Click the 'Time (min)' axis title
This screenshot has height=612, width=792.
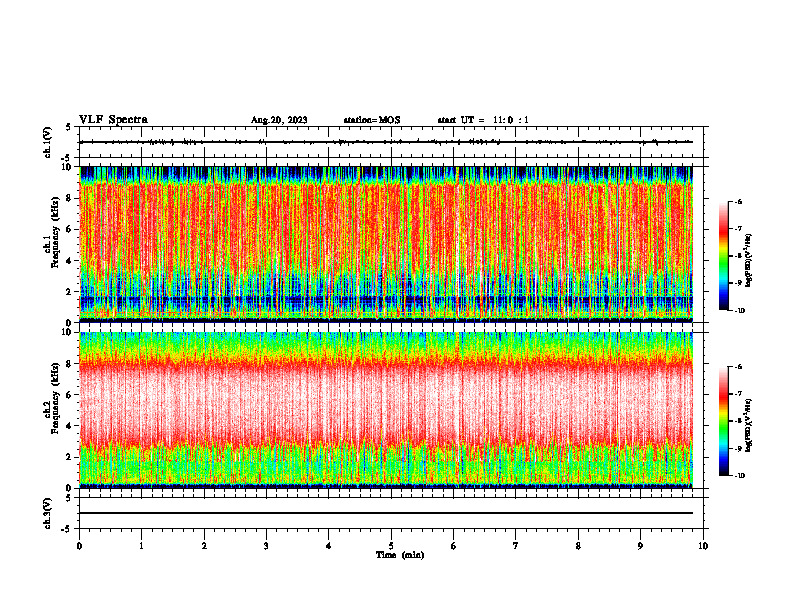point(400,555)
